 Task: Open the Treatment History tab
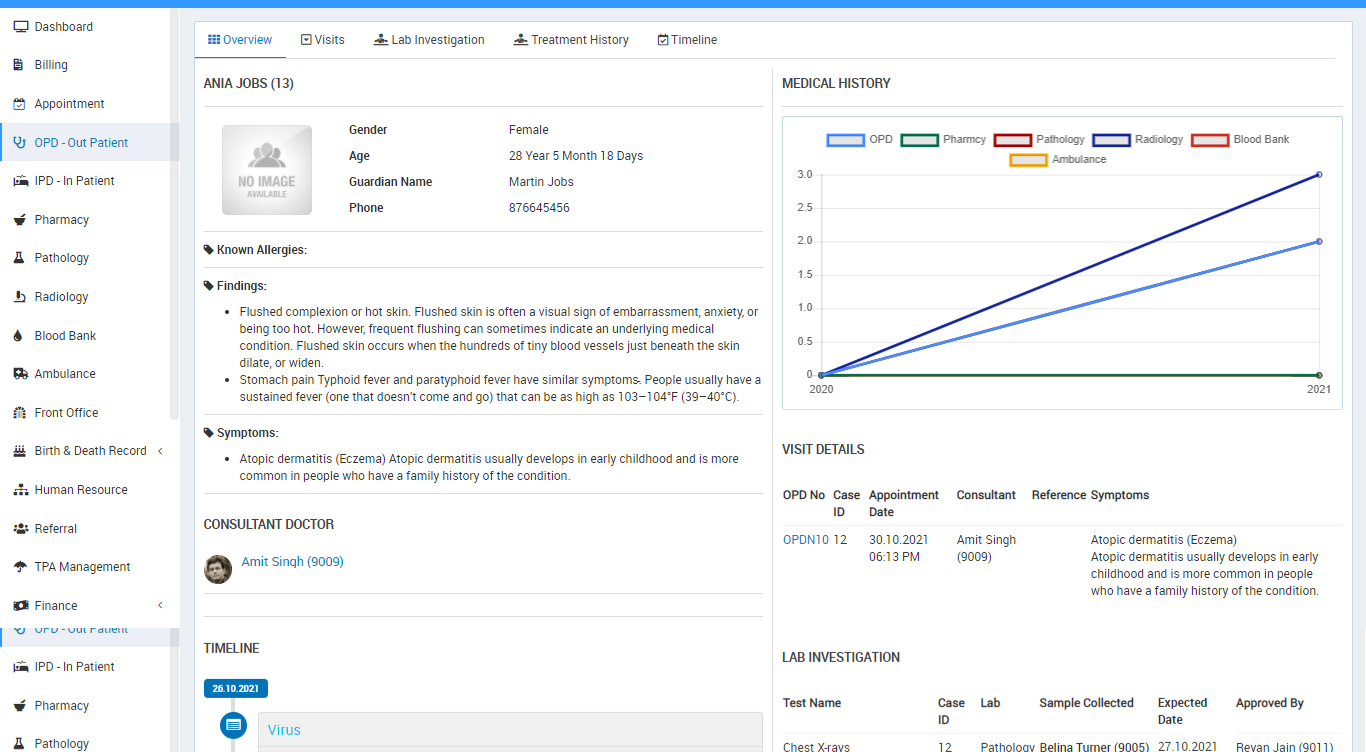(x=571, y=40)
